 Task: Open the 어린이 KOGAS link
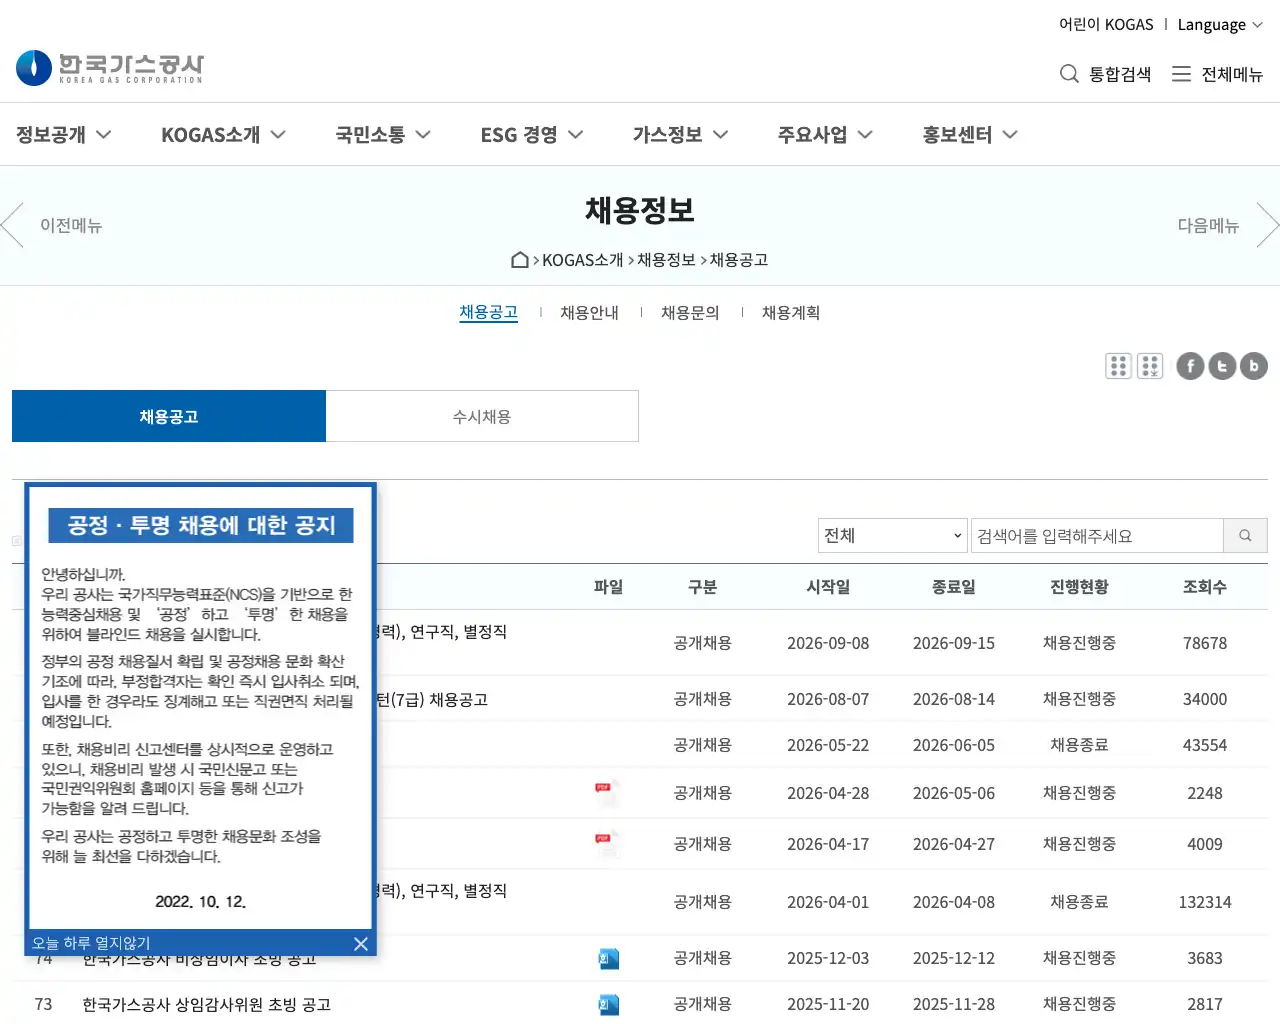coord(1106,24)
